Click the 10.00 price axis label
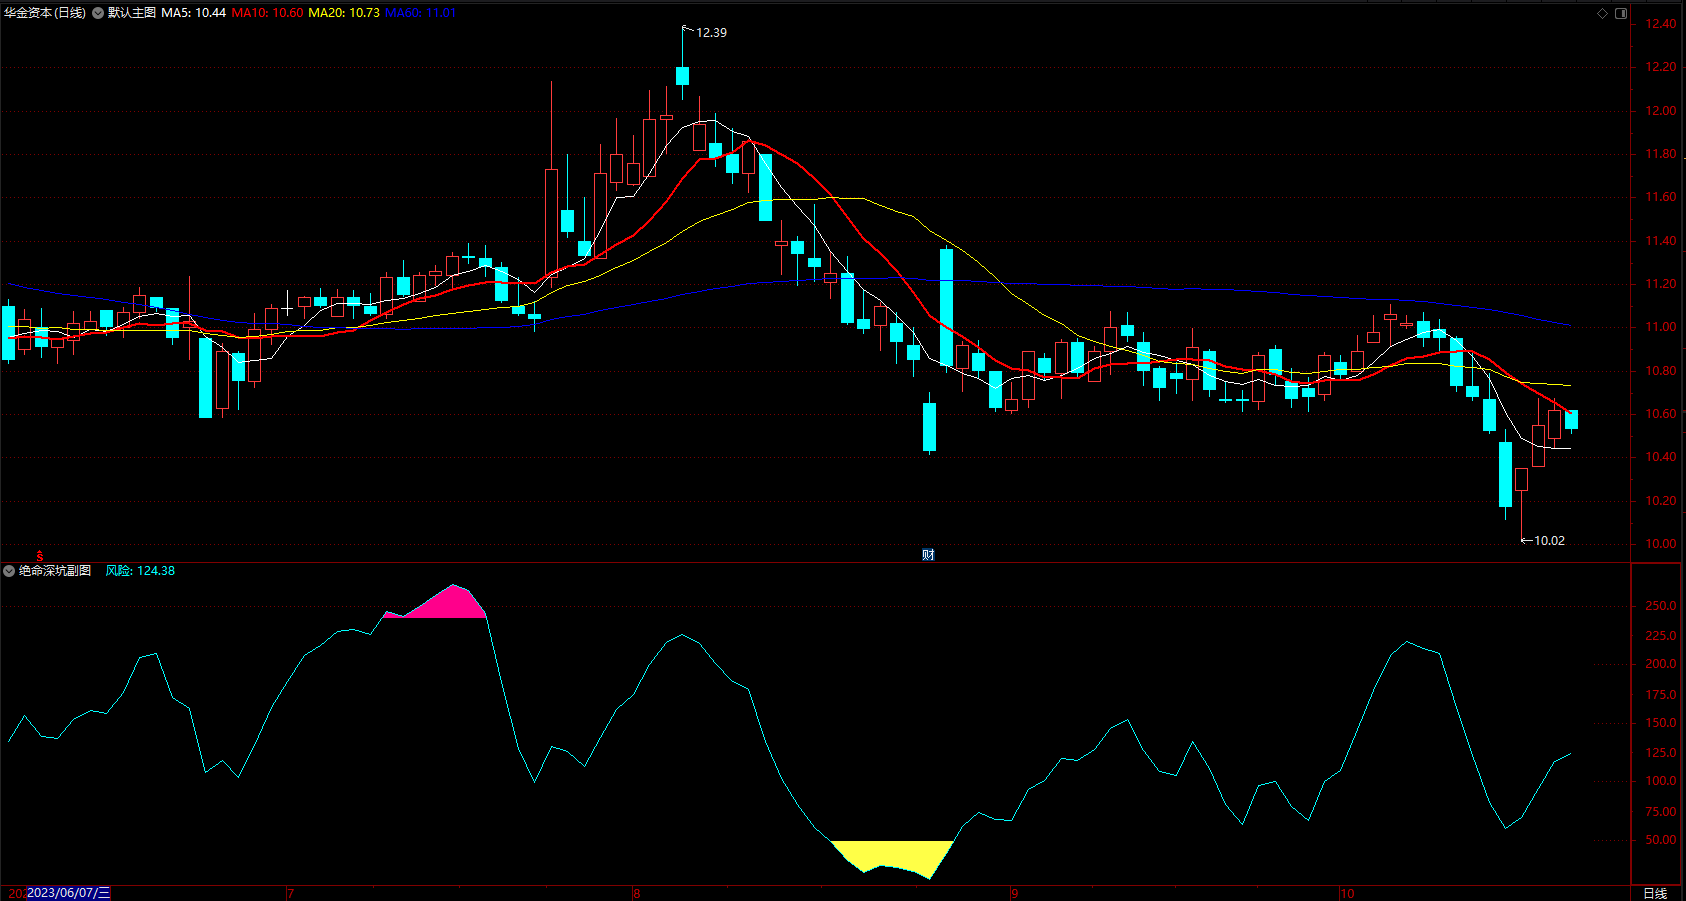This screenshot has width=1686, height=901. [x=1662, y=544]
